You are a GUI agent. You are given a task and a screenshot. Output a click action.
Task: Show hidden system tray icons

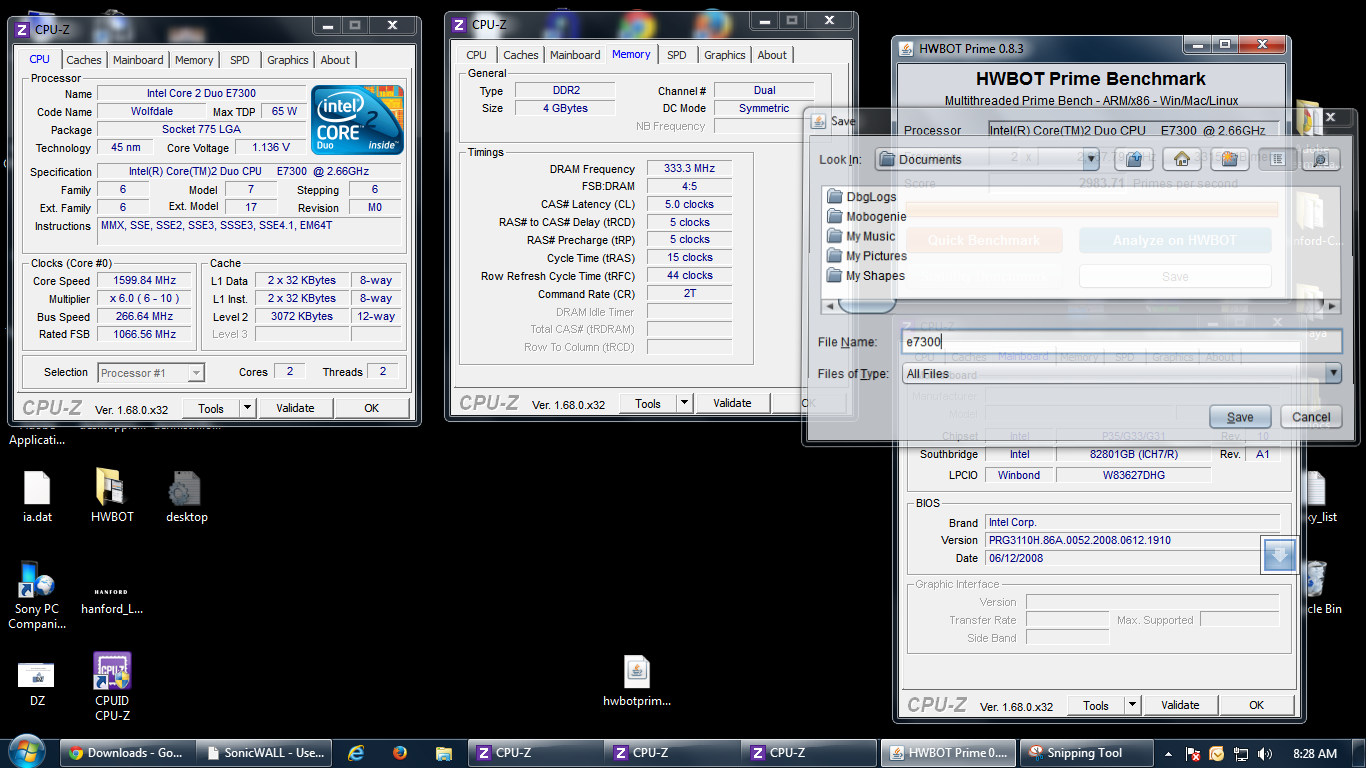click(x=1168, y=753)
